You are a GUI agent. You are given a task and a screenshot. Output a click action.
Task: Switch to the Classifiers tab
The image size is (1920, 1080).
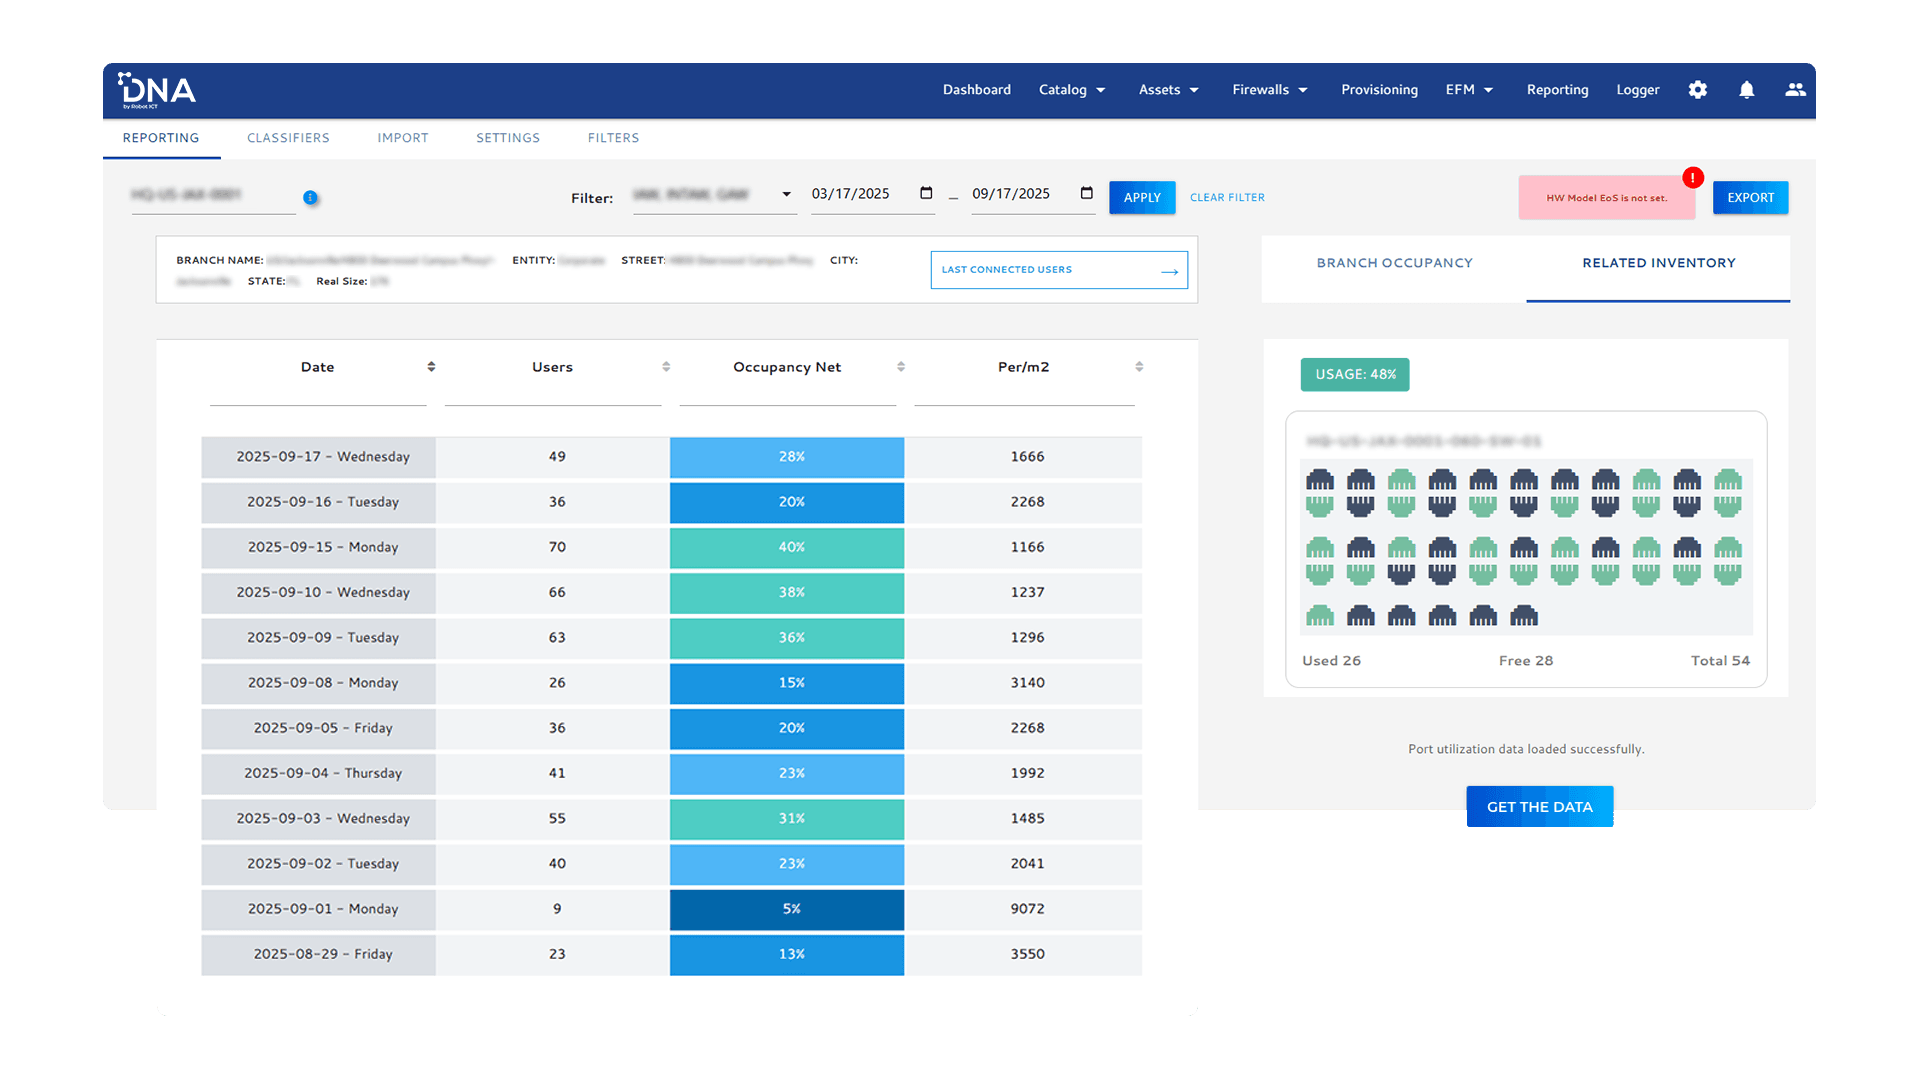288,138
